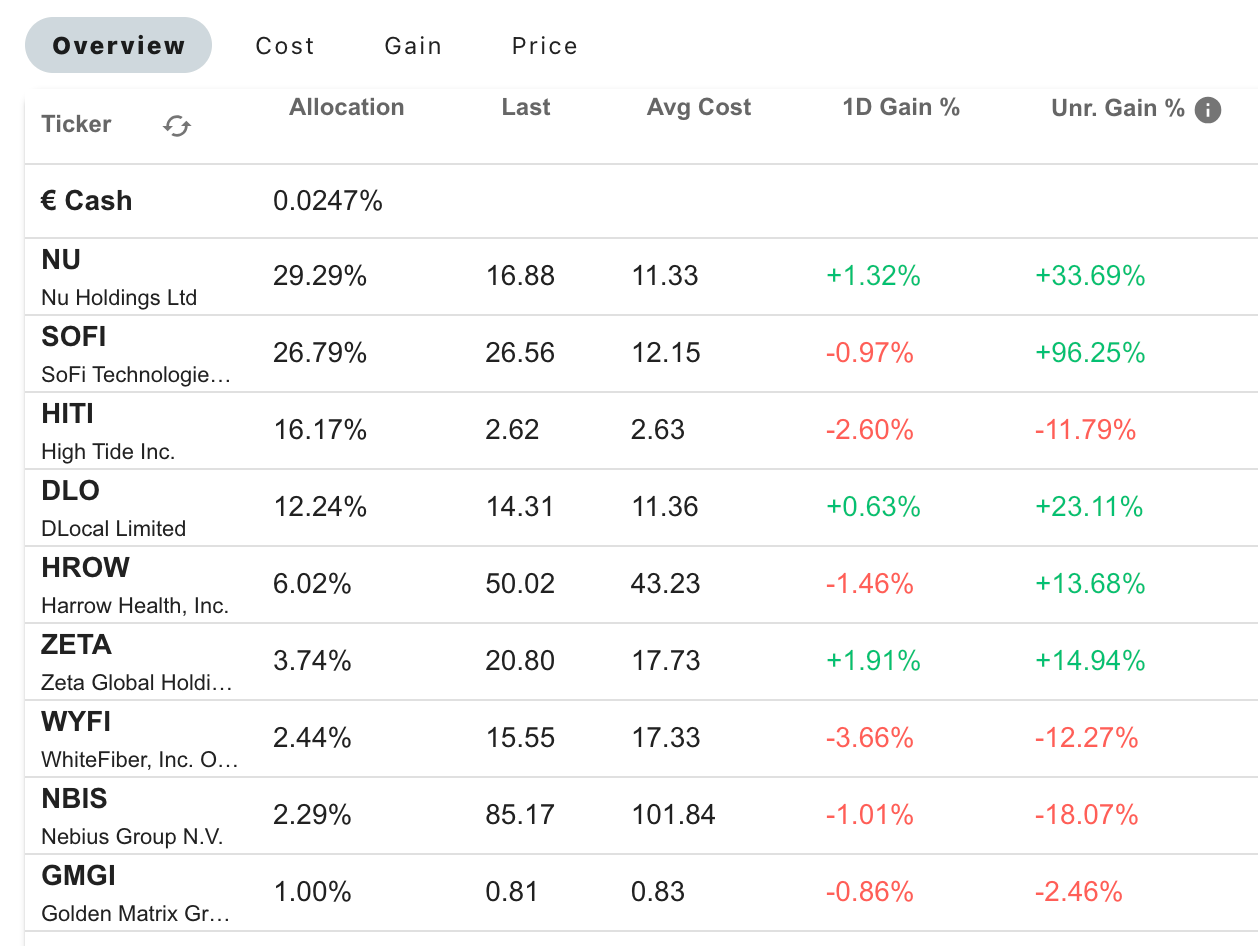Screen dimensions: 1258x946
Task: Open the Unr. Gain % info tooltip
Action: [1207, 110]
